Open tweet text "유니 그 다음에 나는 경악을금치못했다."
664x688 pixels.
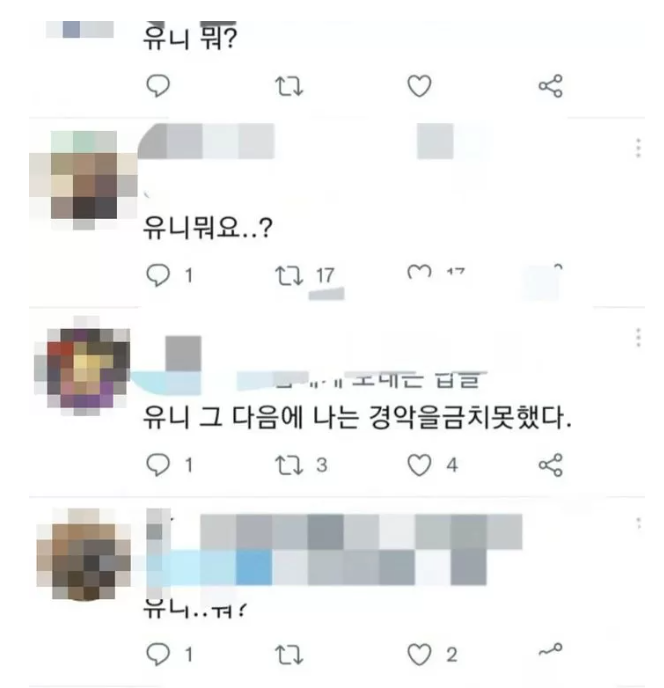[x=358, y=417]
